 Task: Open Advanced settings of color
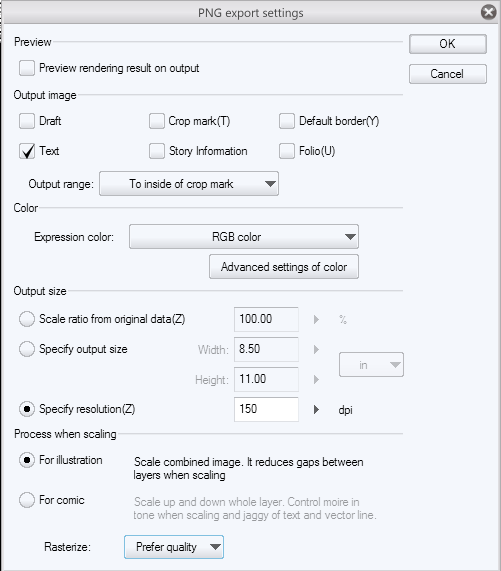coord(284,267)
